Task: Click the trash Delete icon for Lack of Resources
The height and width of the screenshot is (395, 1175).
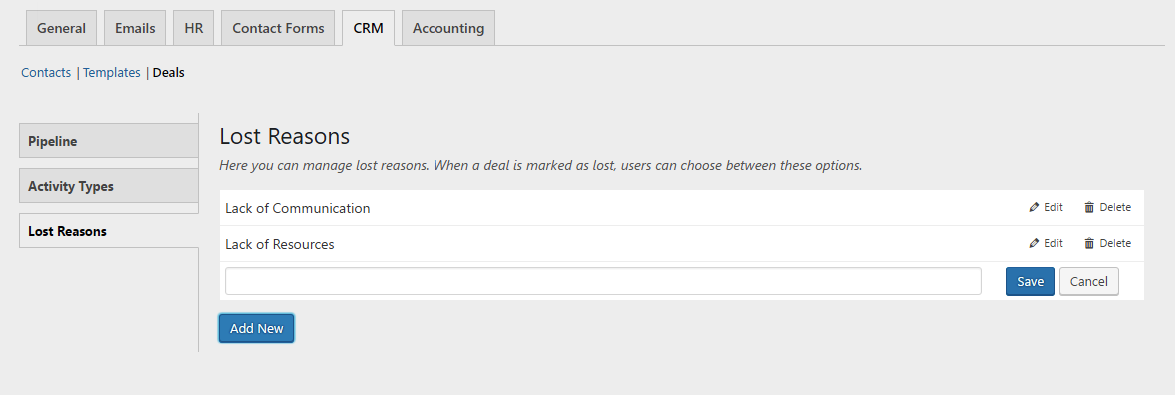Action: coord(1089,244)
